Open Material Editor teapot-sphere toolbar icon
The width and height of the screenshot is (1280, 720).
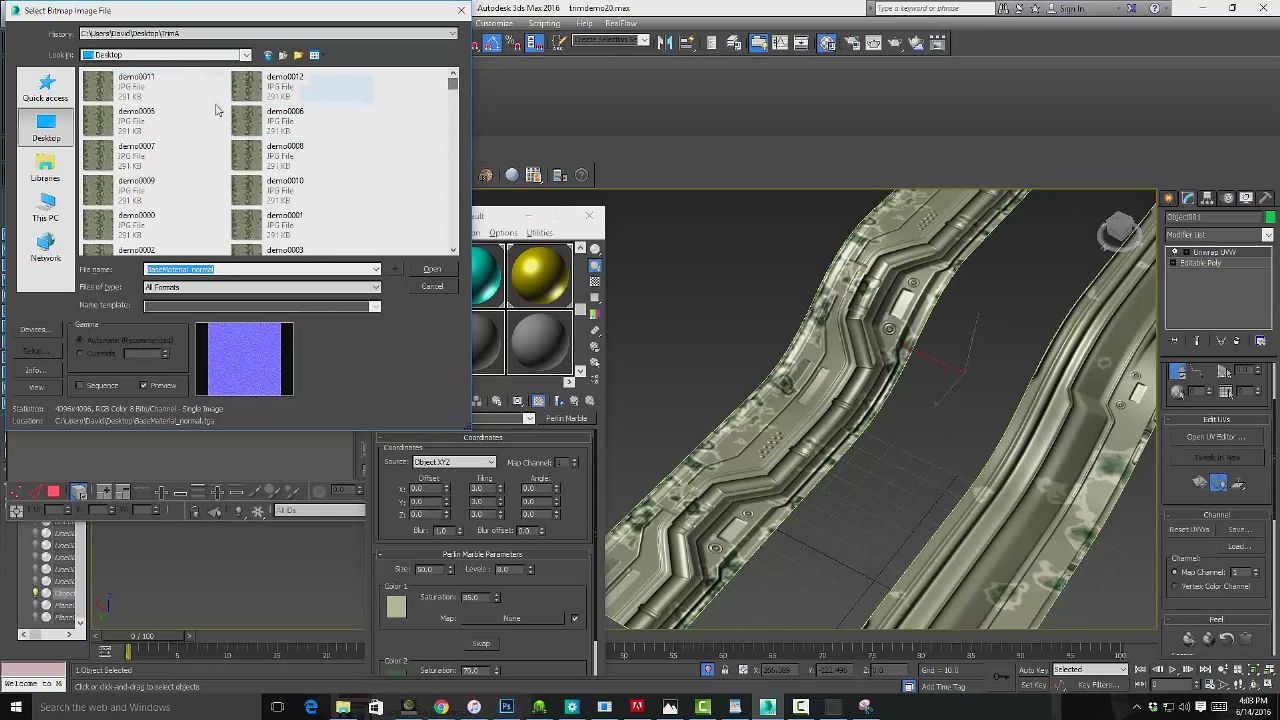[x=827, y=43]
